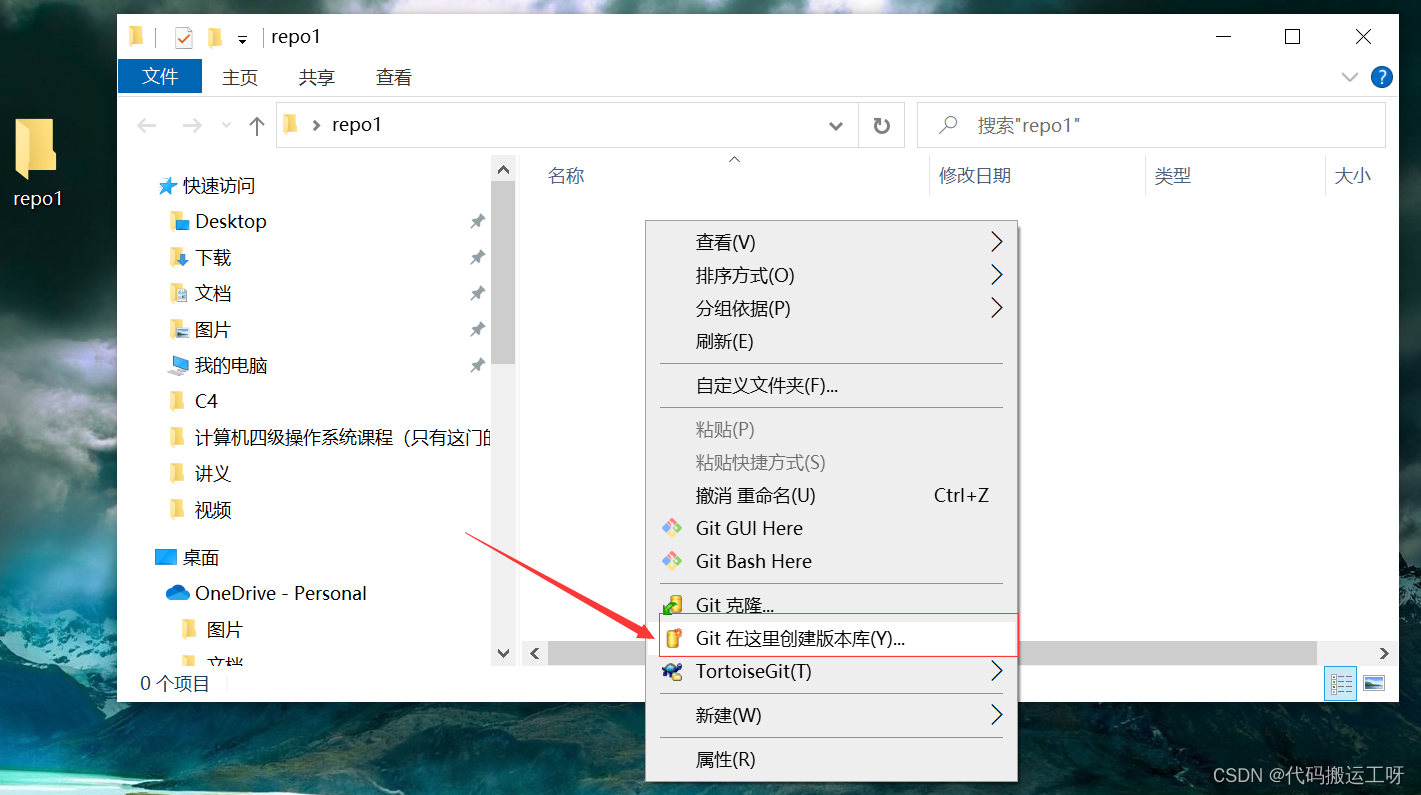Sort by 大小 column header

1353,176
